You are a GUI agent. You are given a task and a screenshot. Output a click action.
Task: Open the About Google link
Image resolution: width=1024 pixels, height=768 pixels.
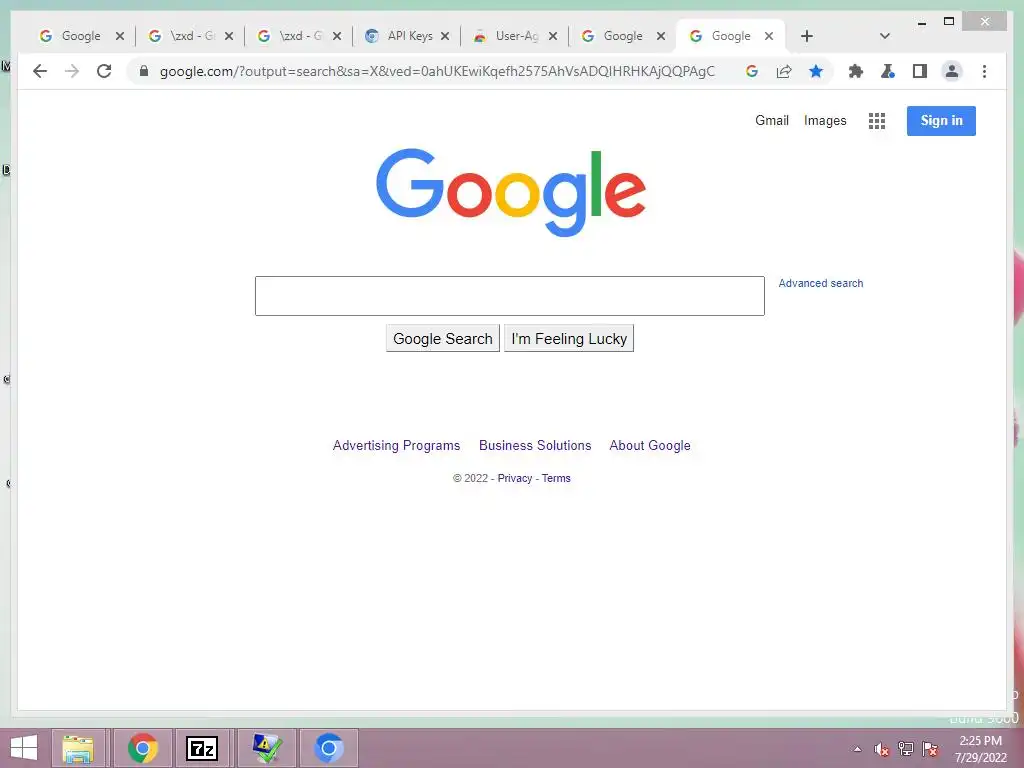point(650,445)
